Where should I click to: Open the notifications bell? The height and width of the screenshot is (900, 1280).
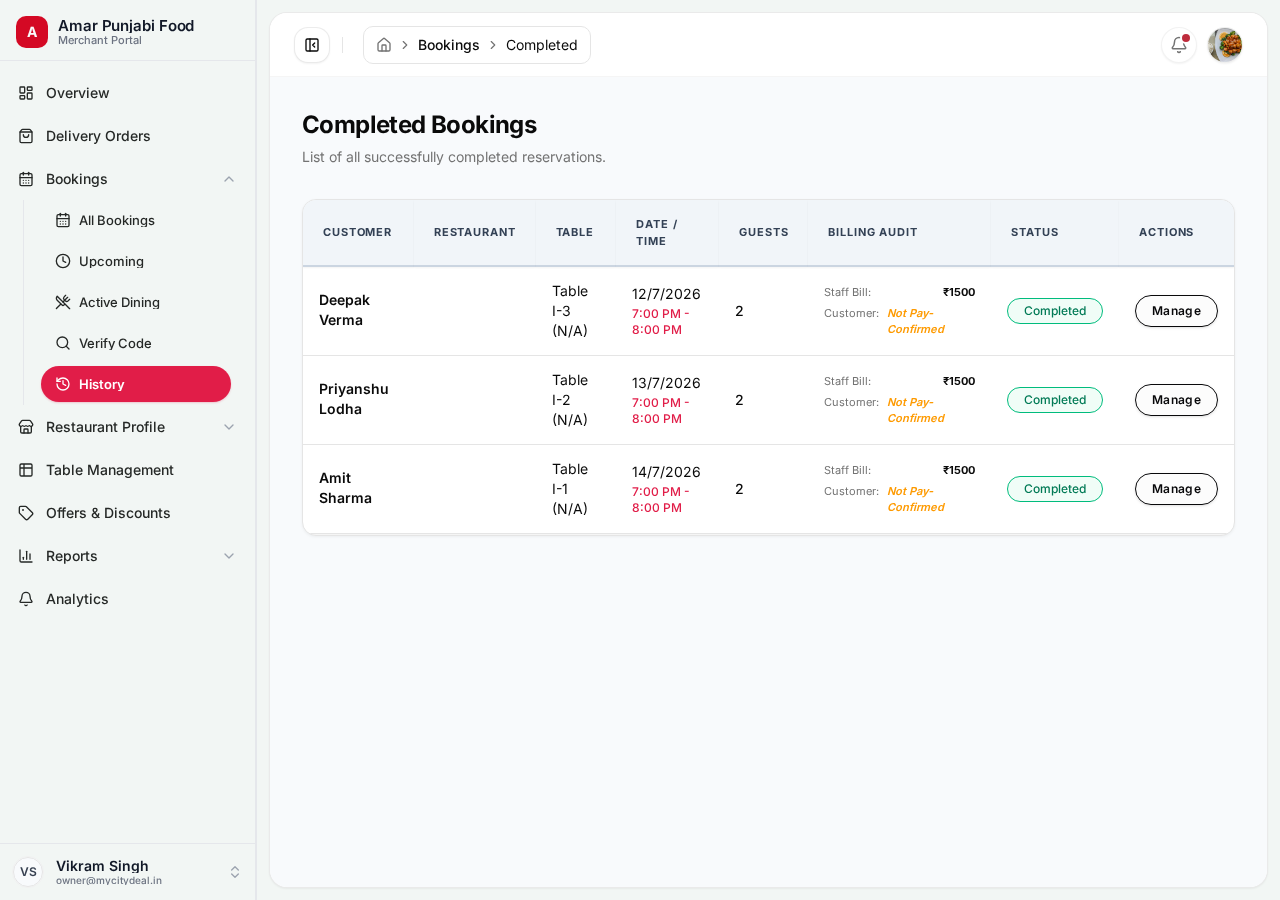point(1179,45)
